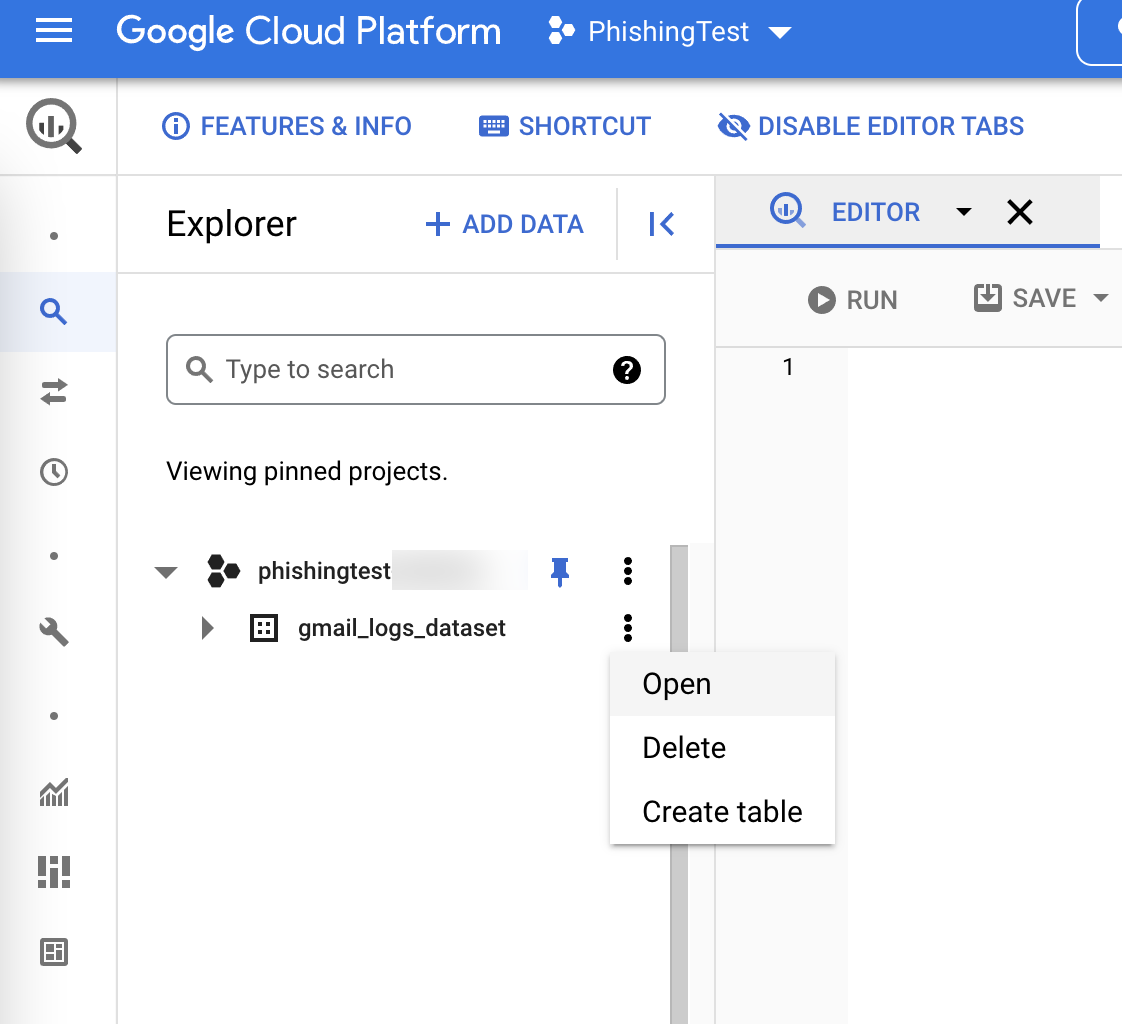Disable editor tabs
1122x1024 pixels.
tap(871, 126)
